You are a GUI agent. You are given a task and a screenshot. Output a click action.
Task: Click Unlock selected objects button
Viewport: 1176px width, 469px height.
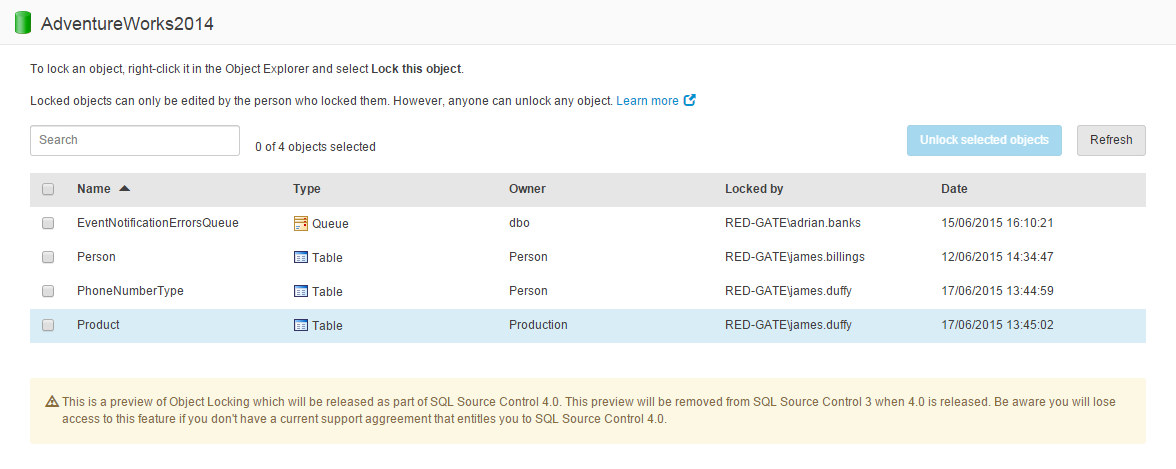pos(984,140)
